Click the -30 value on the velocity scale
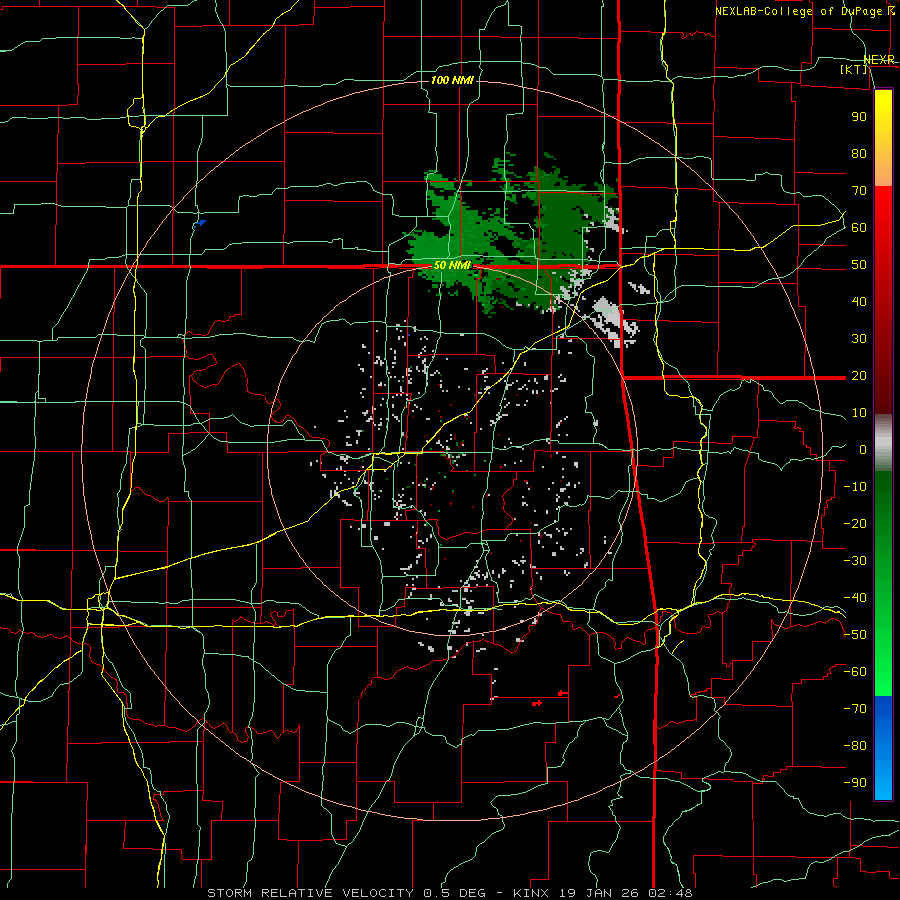Screen dimensions: 900x900 (x=855, y=561)
